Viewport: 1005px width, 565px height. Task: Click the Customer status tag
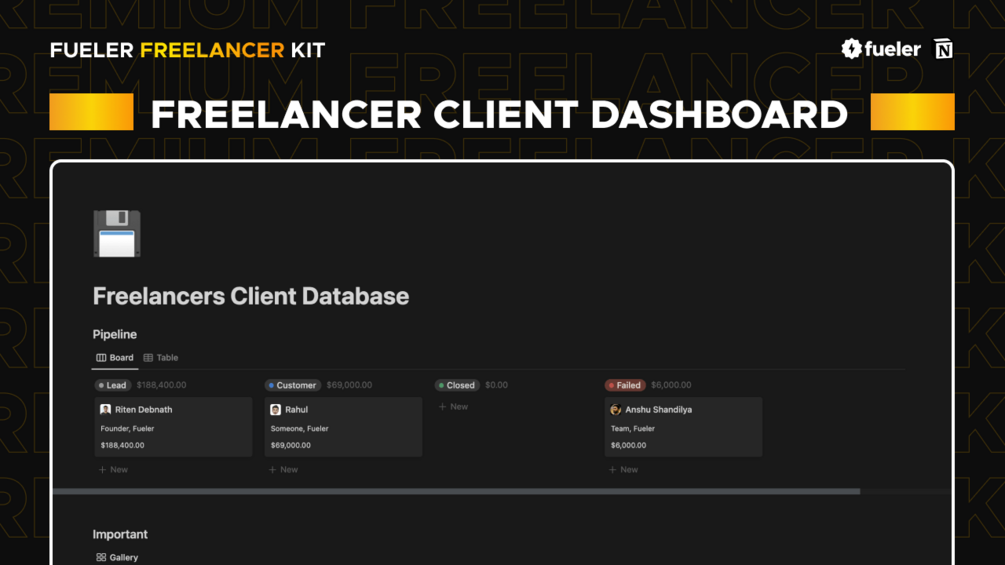click(x=293, y=385)
